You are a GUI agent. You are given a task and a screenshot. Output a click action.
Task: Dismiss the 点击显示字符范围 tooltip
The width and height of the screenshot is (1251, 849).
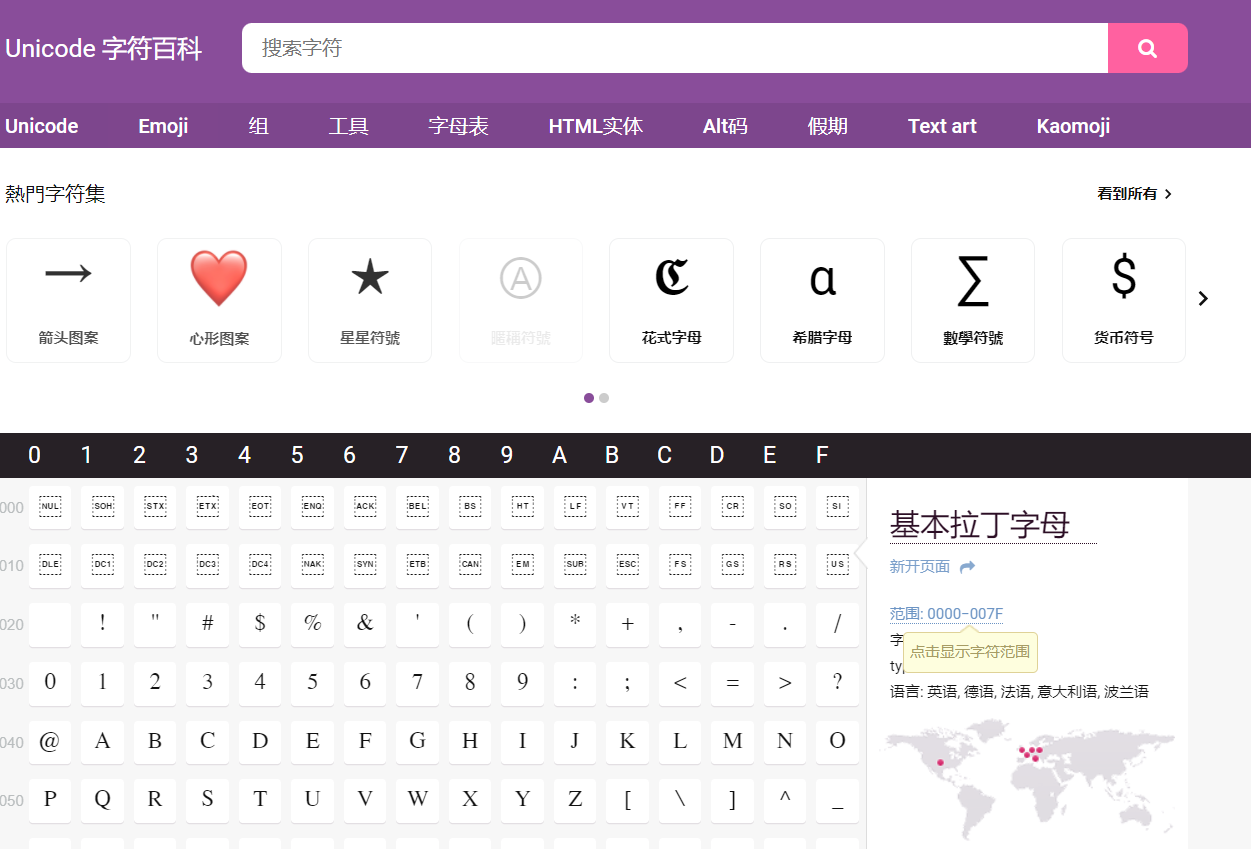(x=970, y=651)
